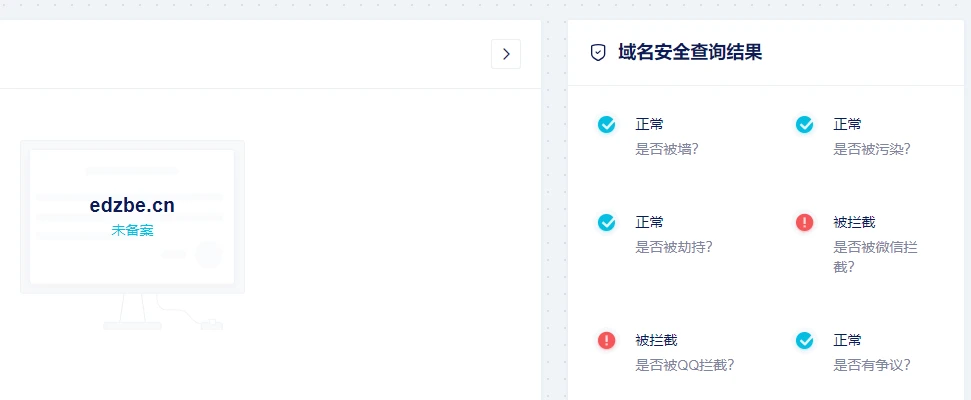The width and height of the screenshot is (971, 400).
Task: Click the shield icon beside 域名安全查询结果
Action: (598, 53)
